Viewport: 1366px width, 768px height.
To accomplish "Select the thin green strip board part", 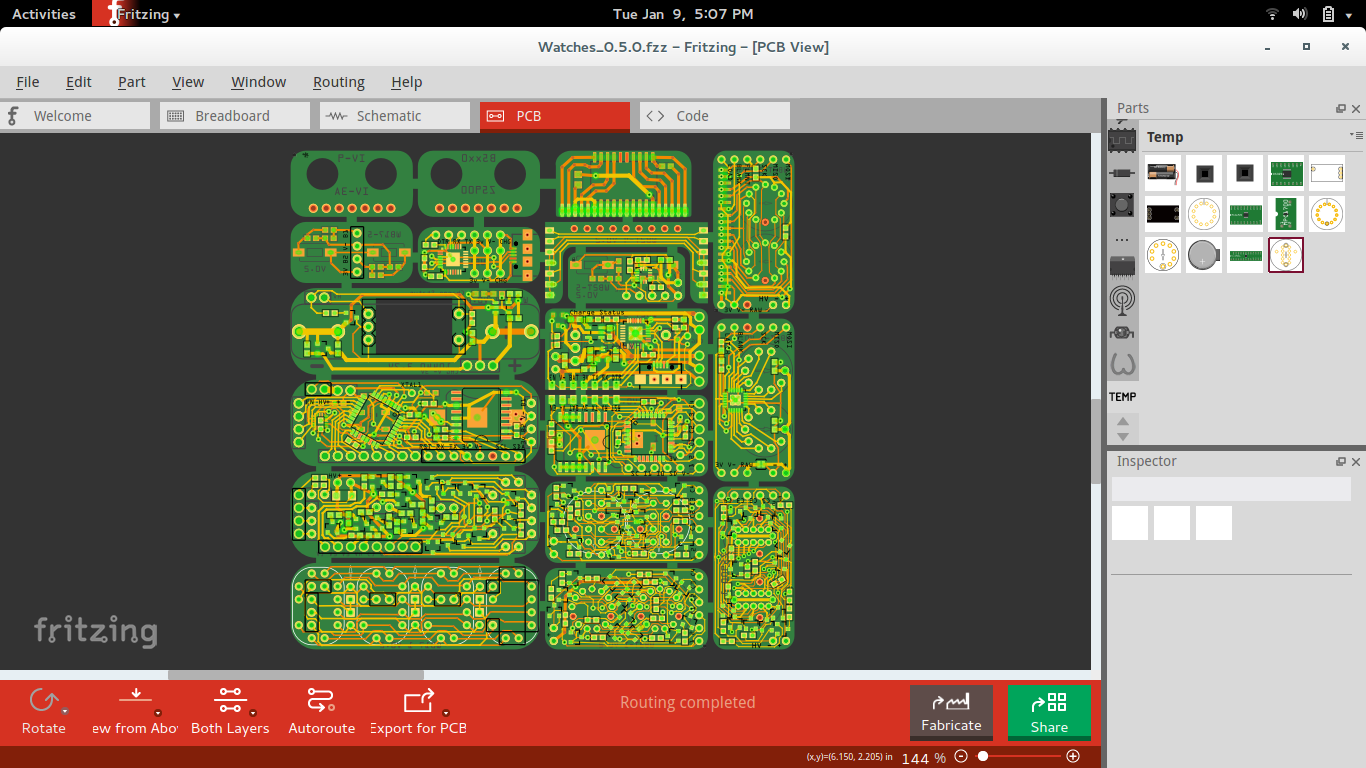I will (x=1245, y=255).
